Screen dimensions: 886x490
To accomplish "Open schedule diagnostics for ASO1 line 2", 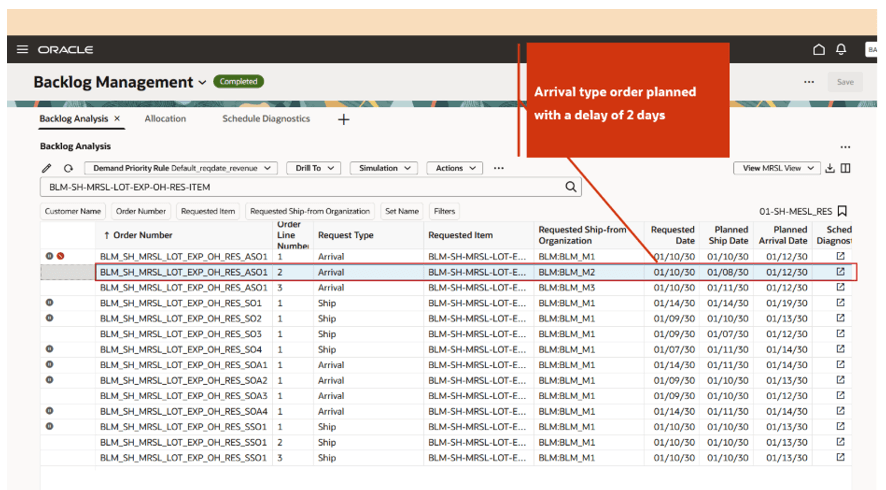I will 841,272.
